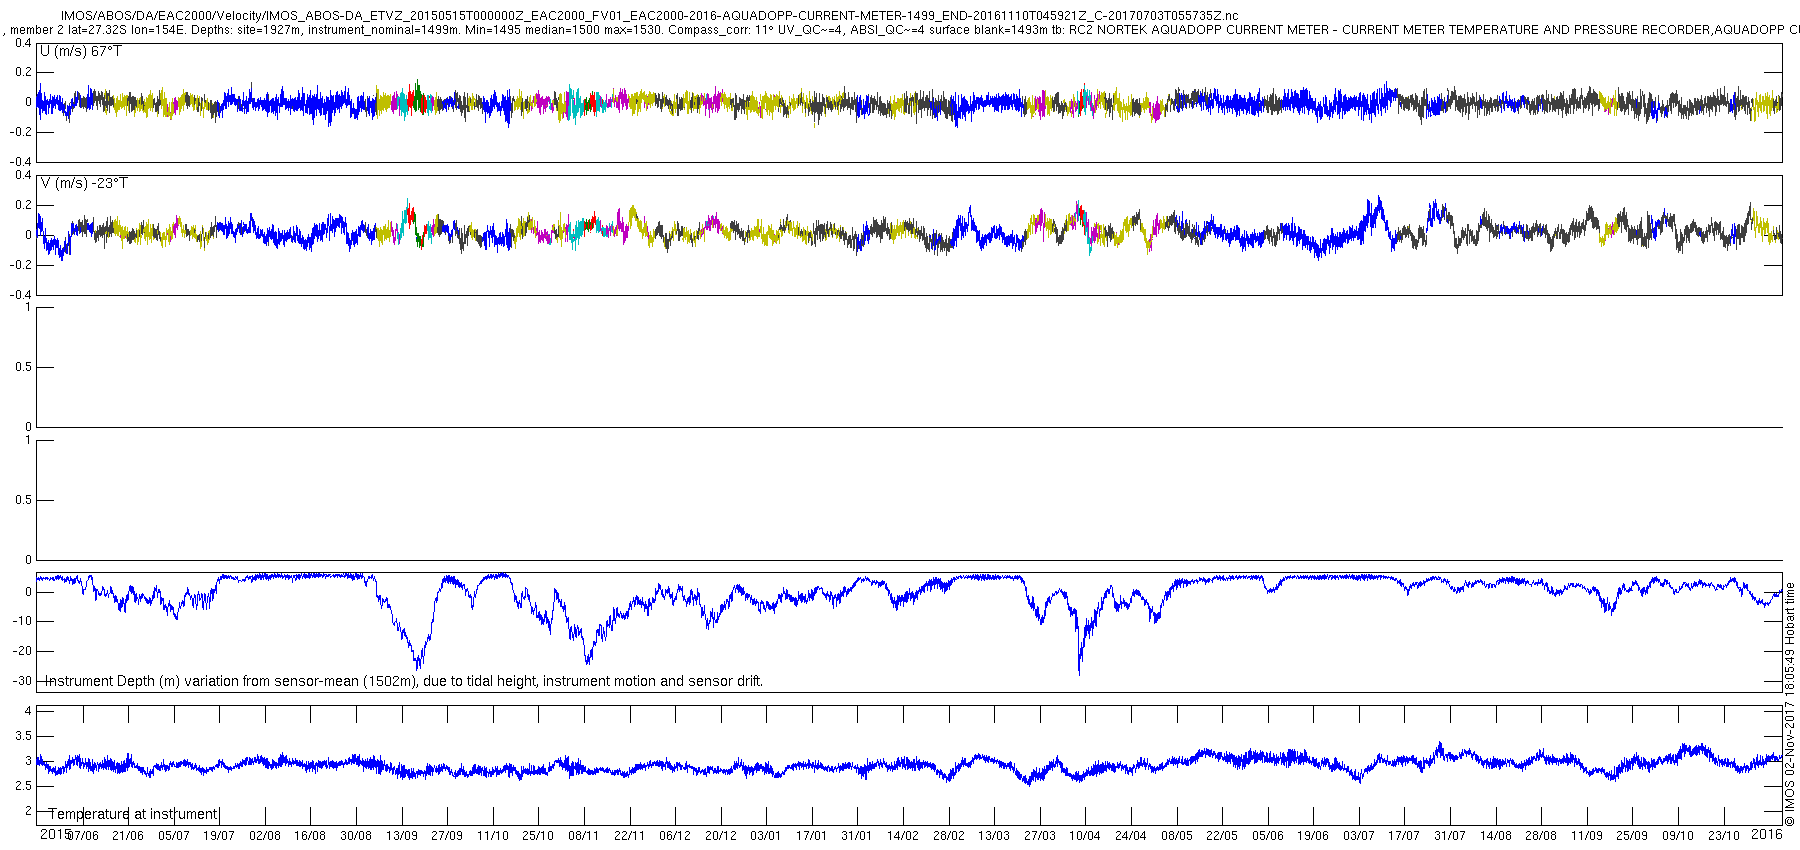Click the '31/07' date tick label
This screenshot has width=1800, height=850.
pyautogui.click(x=1450, y=836)
